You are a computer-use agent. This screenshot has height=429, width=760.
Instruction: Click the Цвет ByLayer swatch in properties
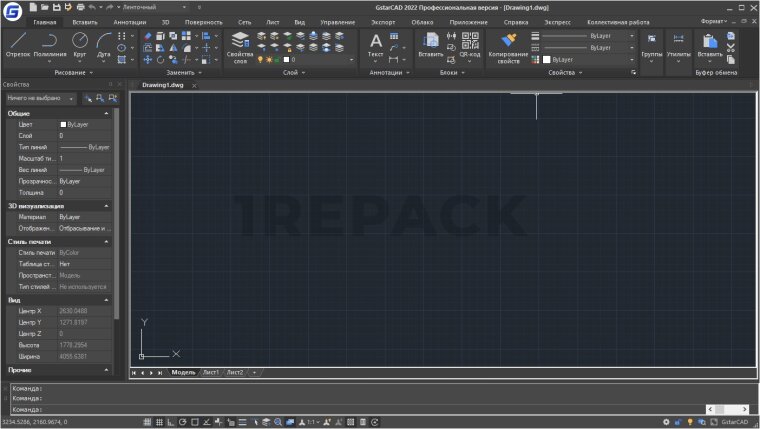pos(63,124)
